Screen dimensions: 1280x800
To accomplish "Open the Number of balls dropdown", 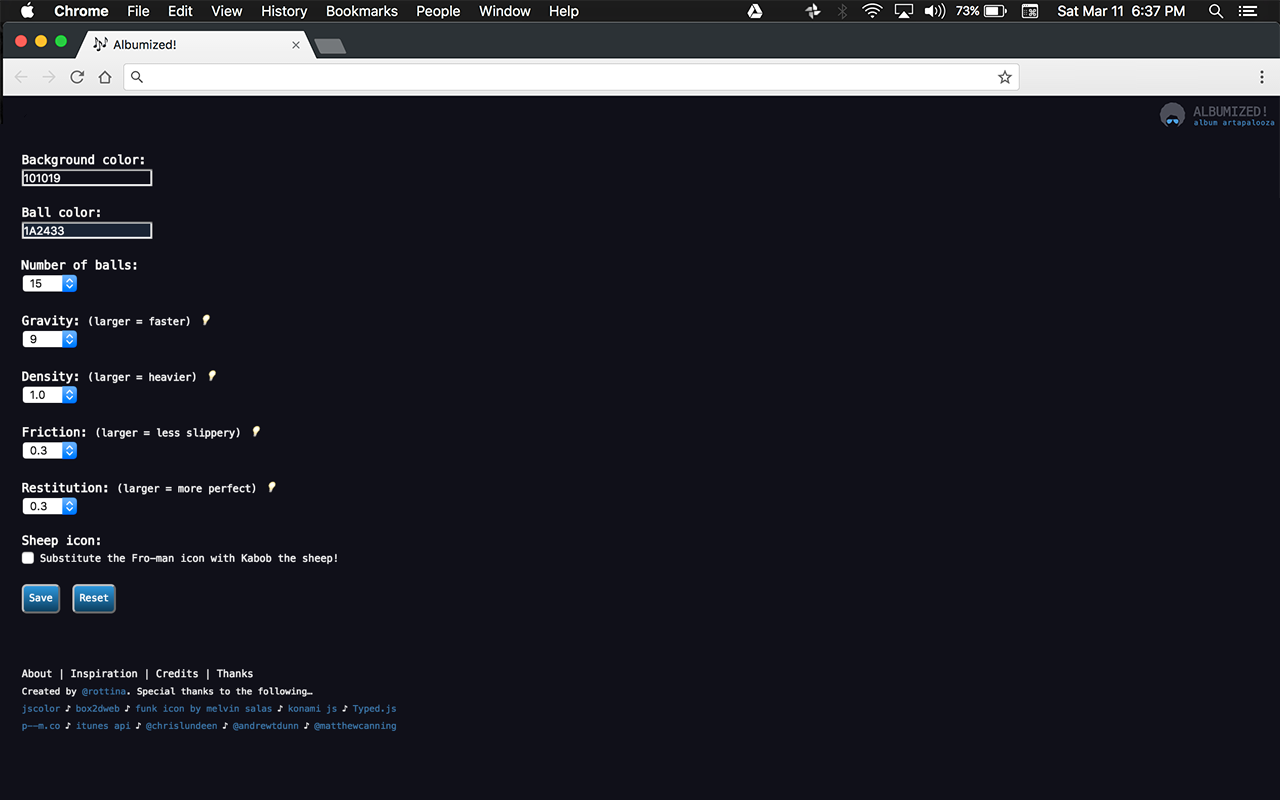I will click(50, 284).
